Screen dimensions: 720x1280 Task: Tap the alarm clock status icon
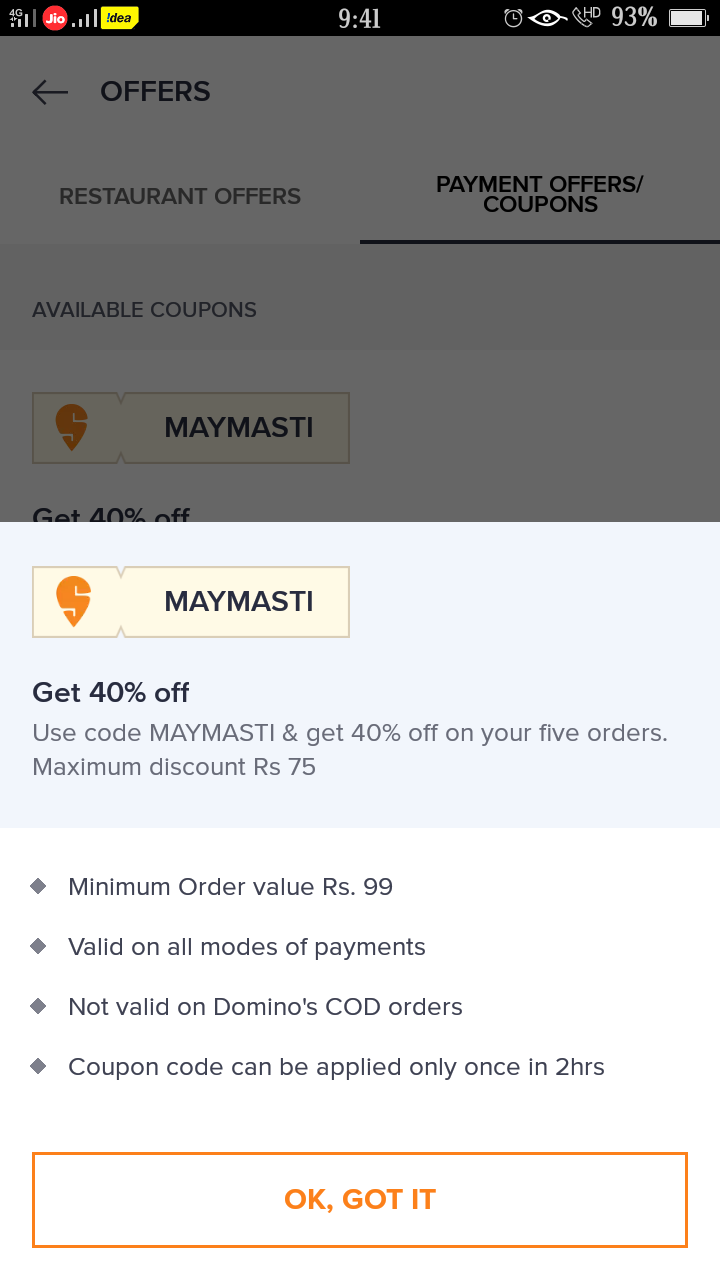[x=513, y=18]
